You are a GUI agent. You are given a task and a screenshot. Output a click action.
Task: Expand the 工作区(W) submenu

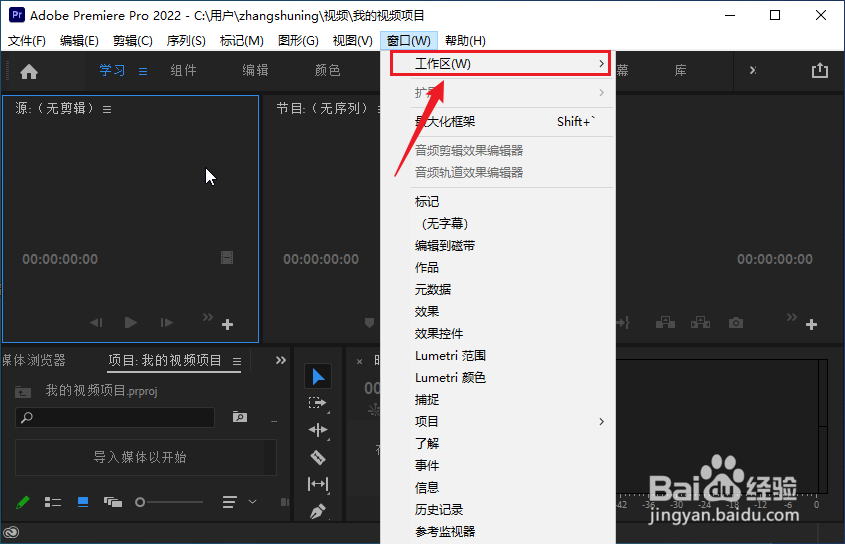500,64
